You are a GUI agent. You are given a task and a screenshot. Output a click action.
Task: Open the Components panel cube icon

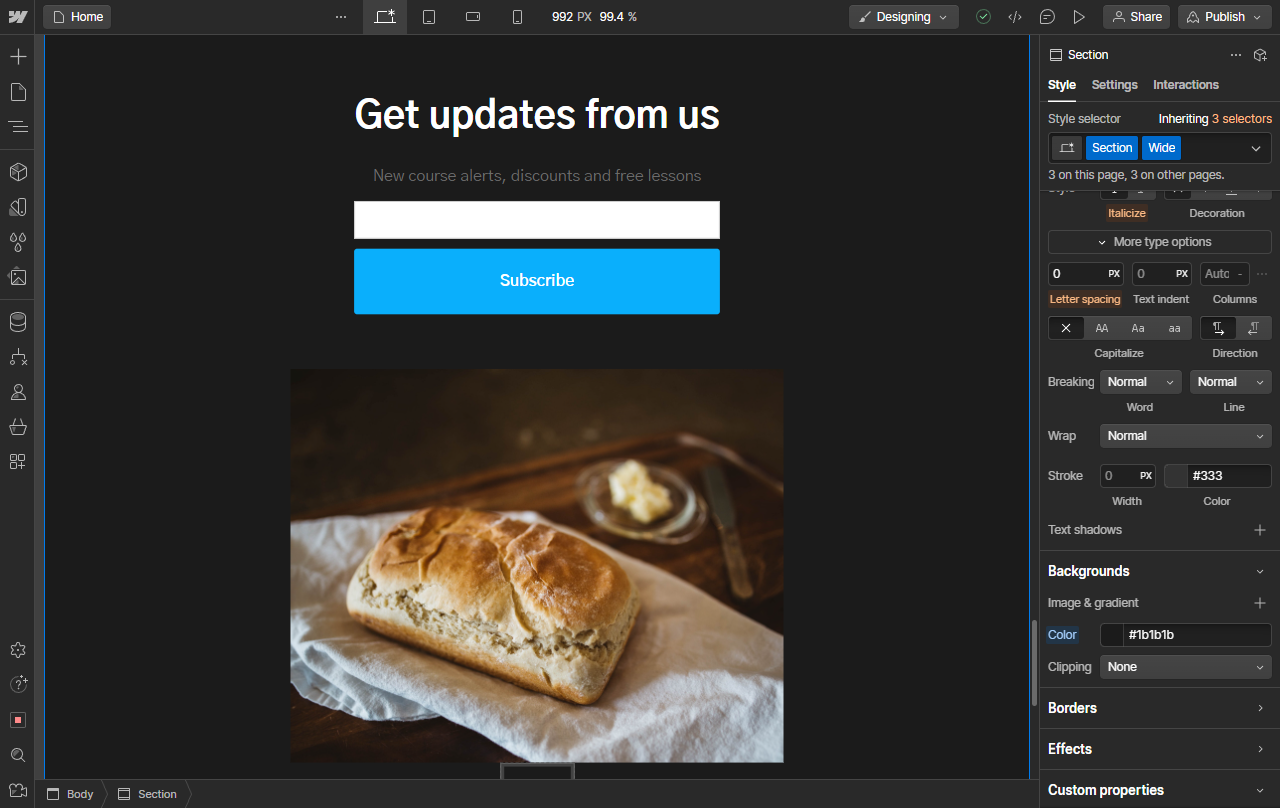pos(18,172)
